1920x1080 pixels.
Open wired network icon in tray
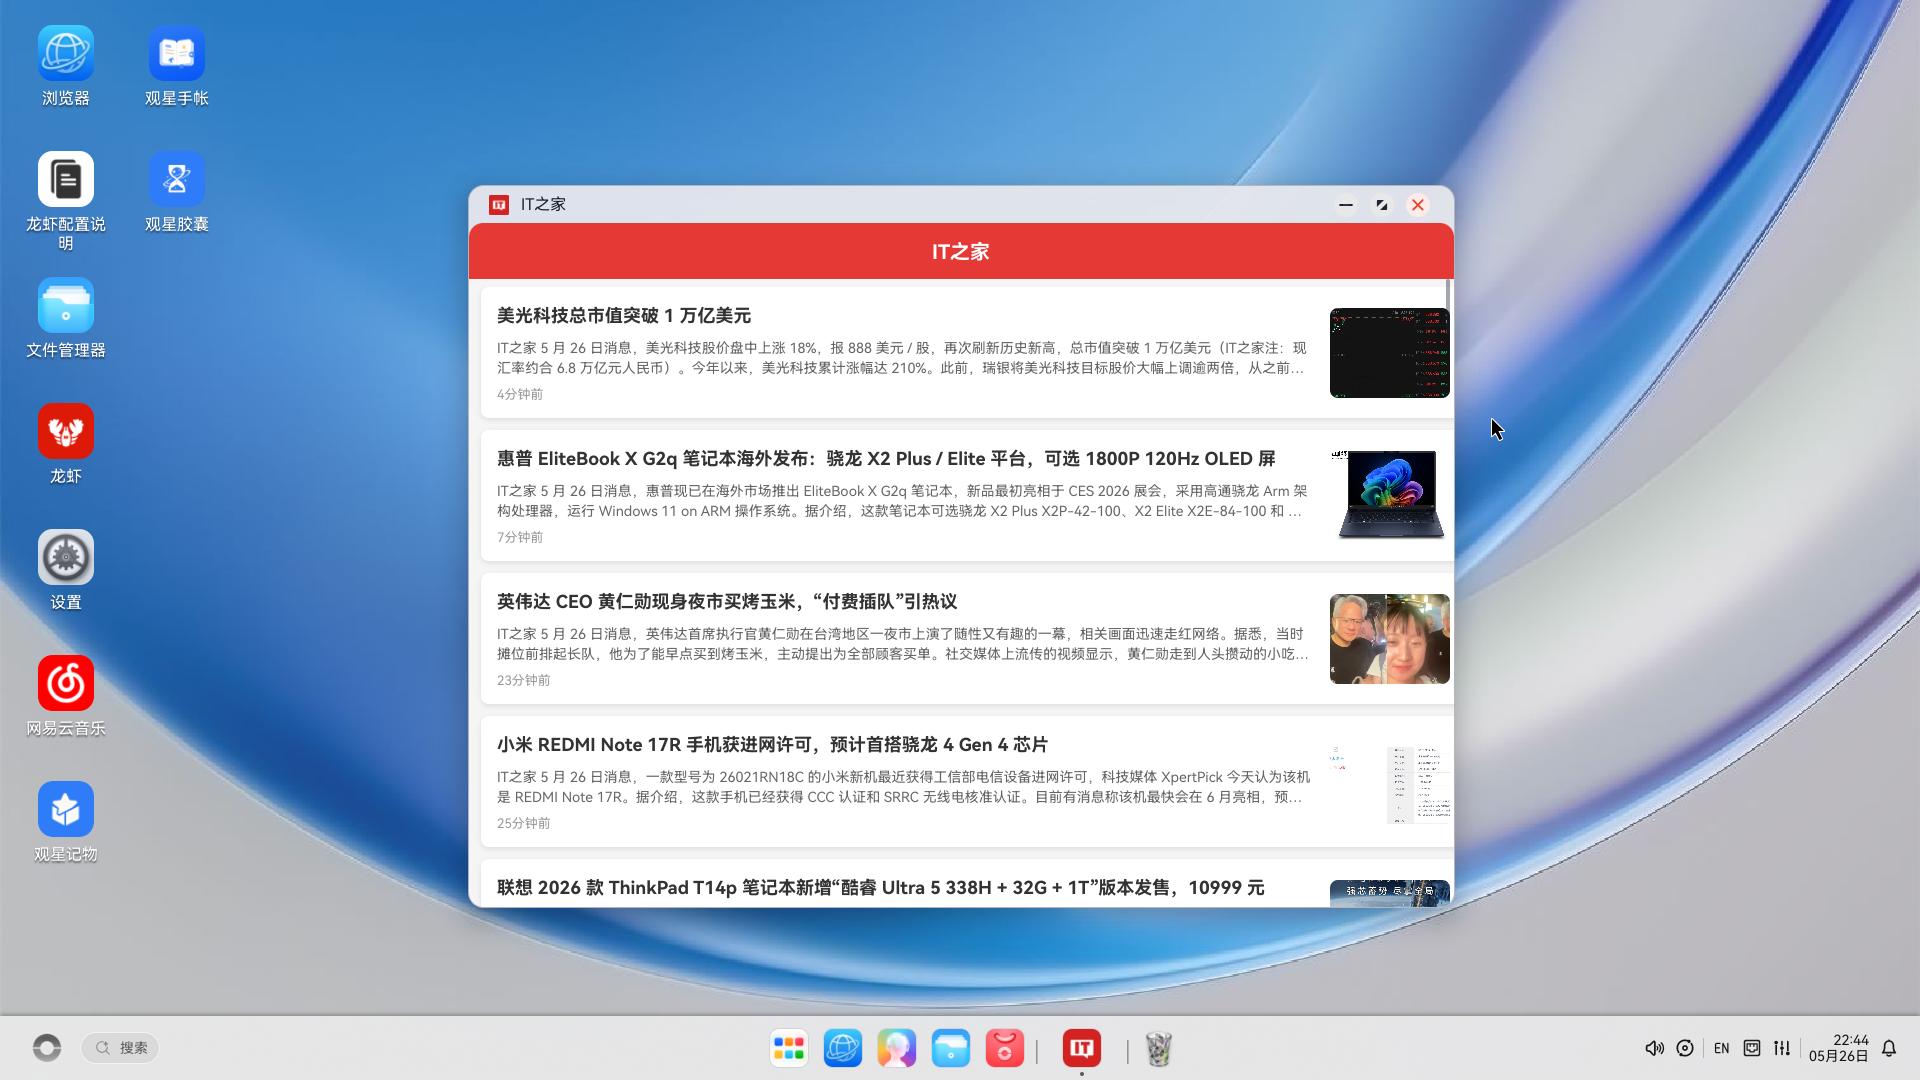click(x=1752, y=1048)
